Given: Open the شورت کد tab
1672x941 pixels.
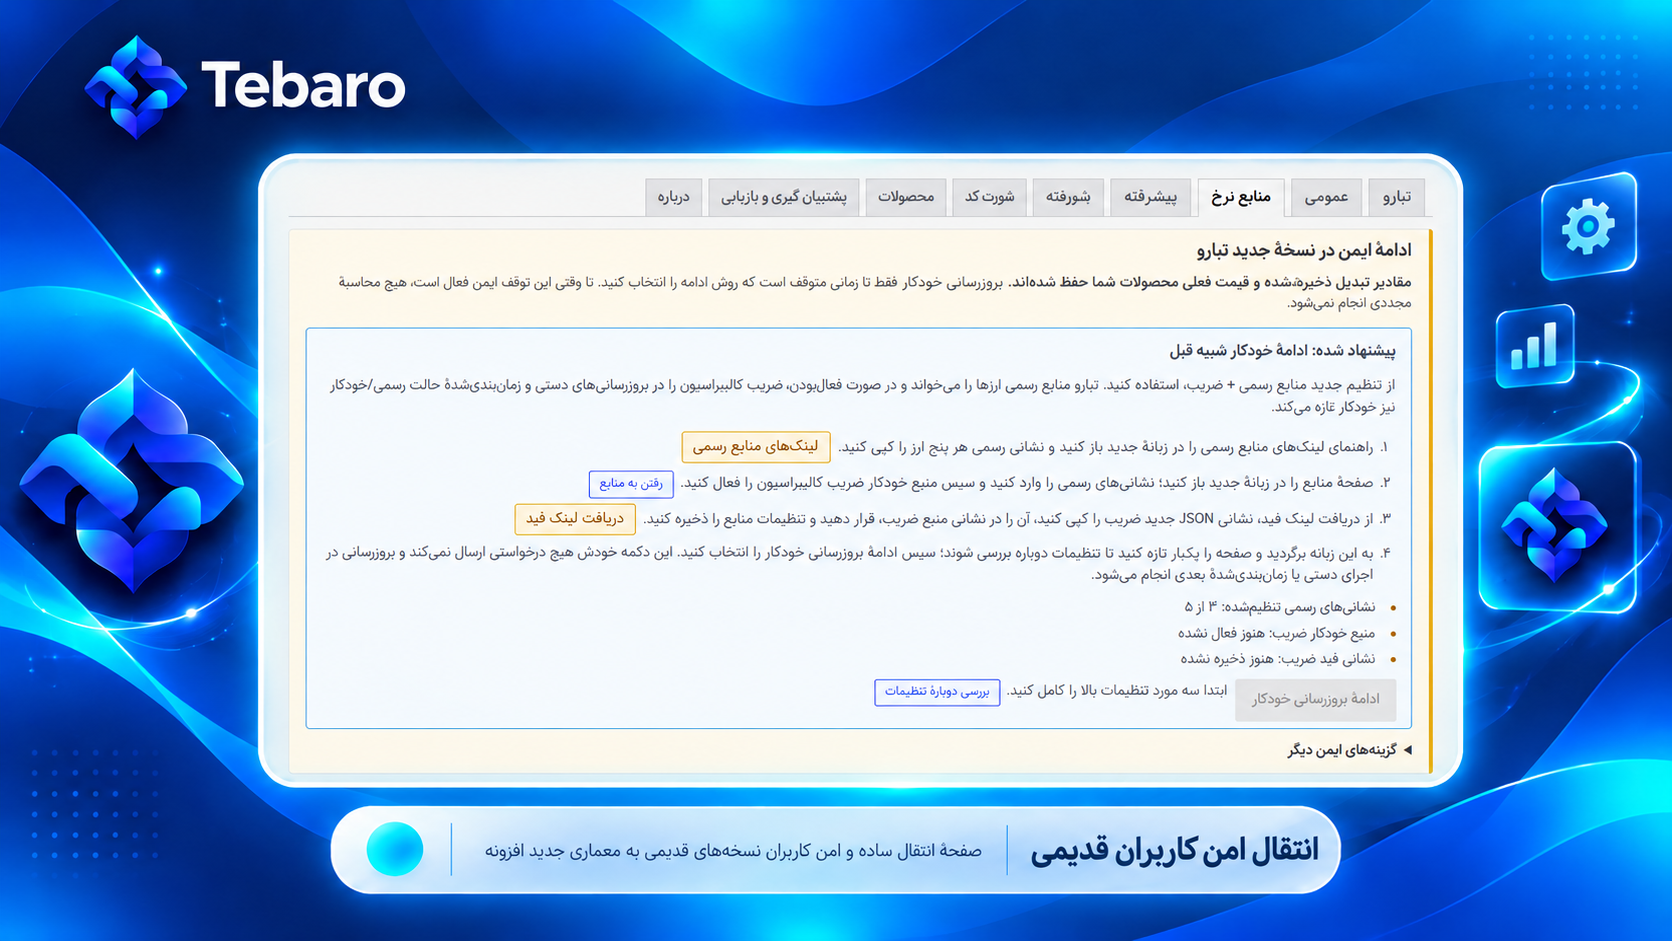Looking at the screenshot, I should 989,197.
